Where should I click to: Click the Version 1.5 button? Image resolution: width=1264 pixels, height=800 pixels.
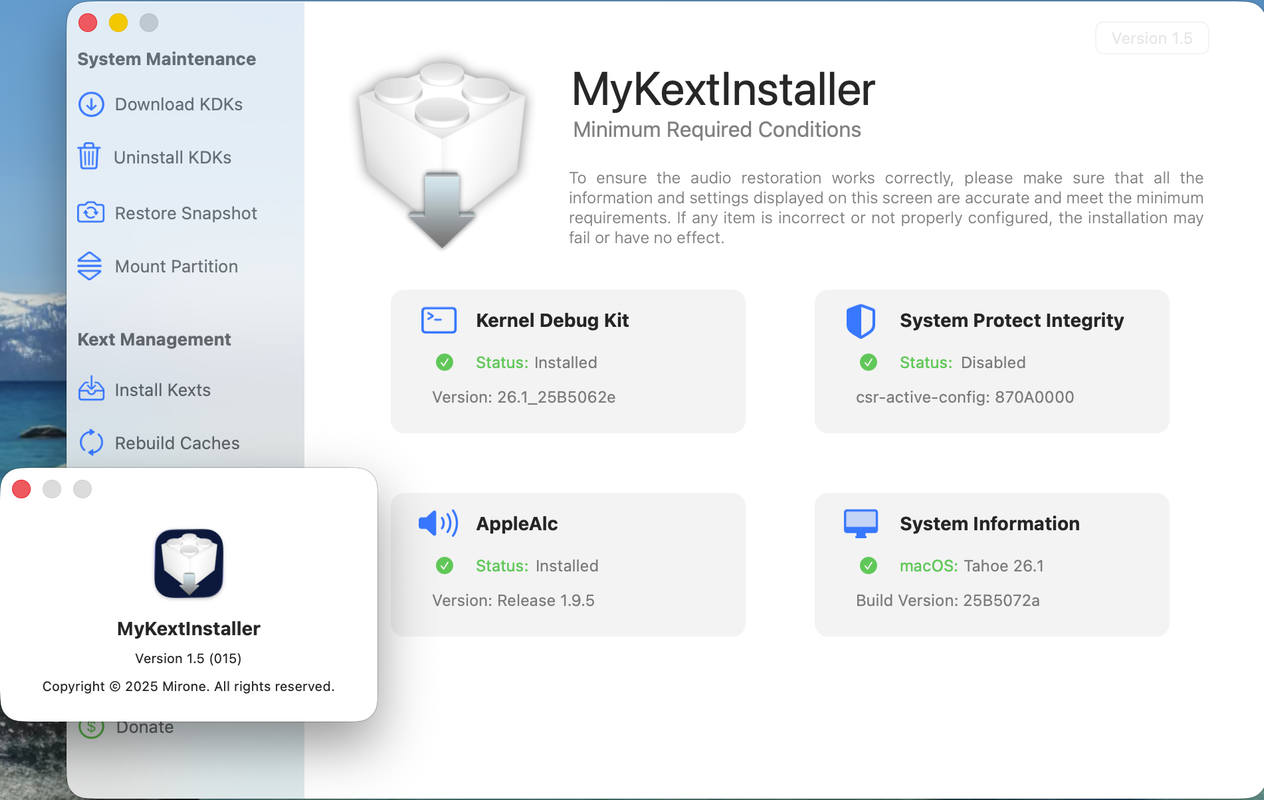pos(1152,38)
